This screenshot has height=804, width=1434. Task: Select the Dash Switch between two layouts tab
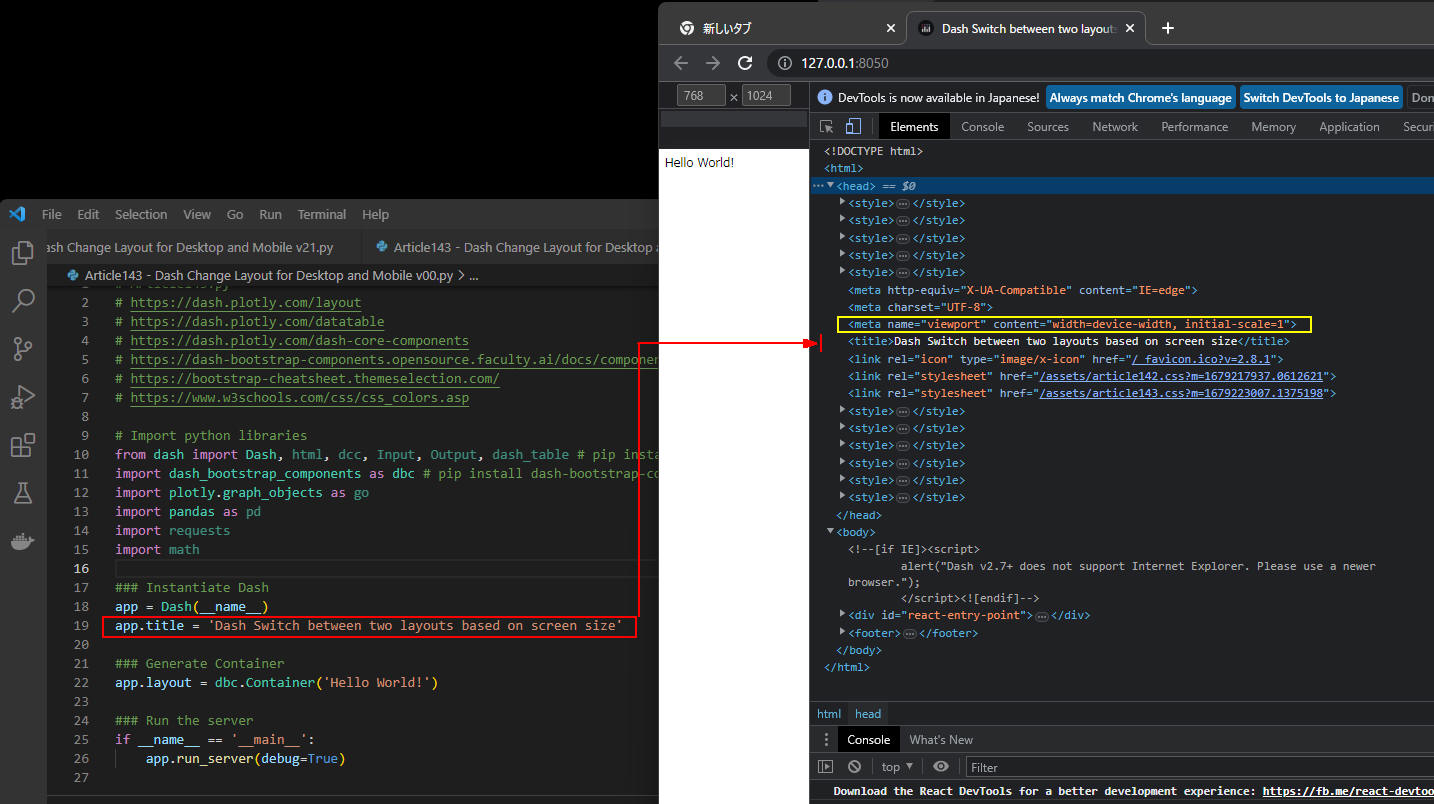tap(1025, 28)
